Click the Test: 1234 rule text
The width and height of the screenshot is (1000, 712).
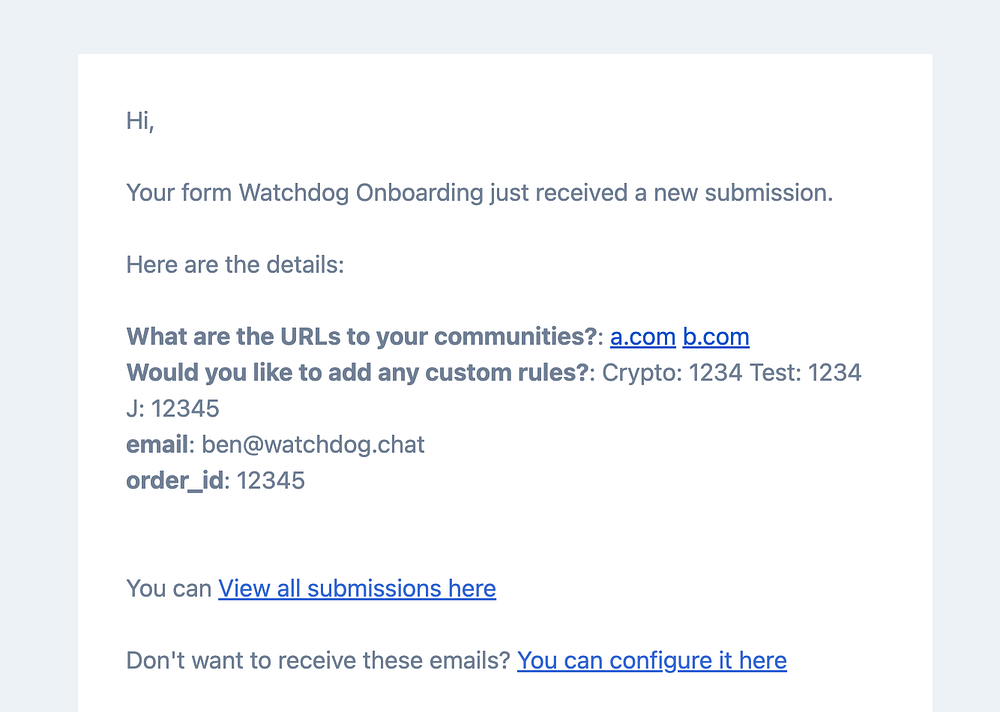point(806,373)
